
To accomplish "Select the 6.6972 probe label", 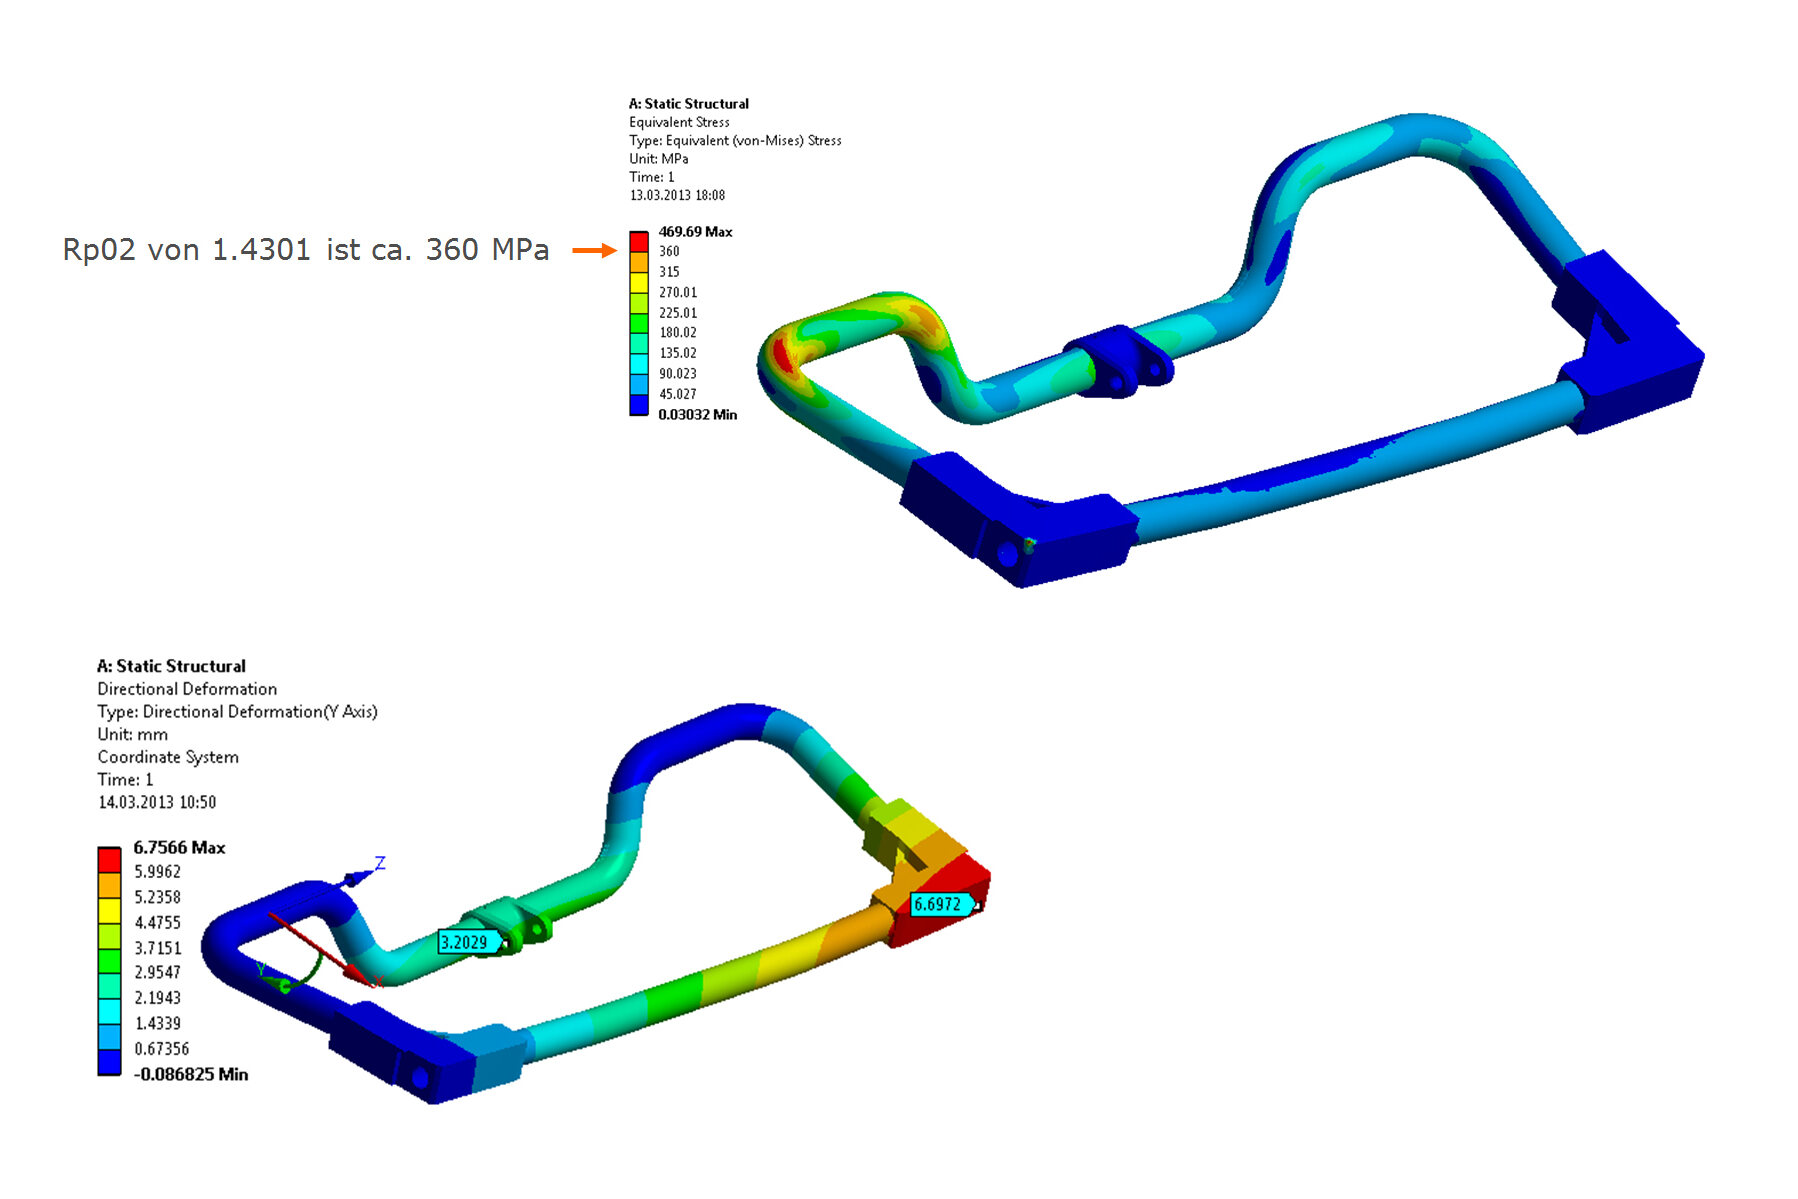I will [939, 904].
